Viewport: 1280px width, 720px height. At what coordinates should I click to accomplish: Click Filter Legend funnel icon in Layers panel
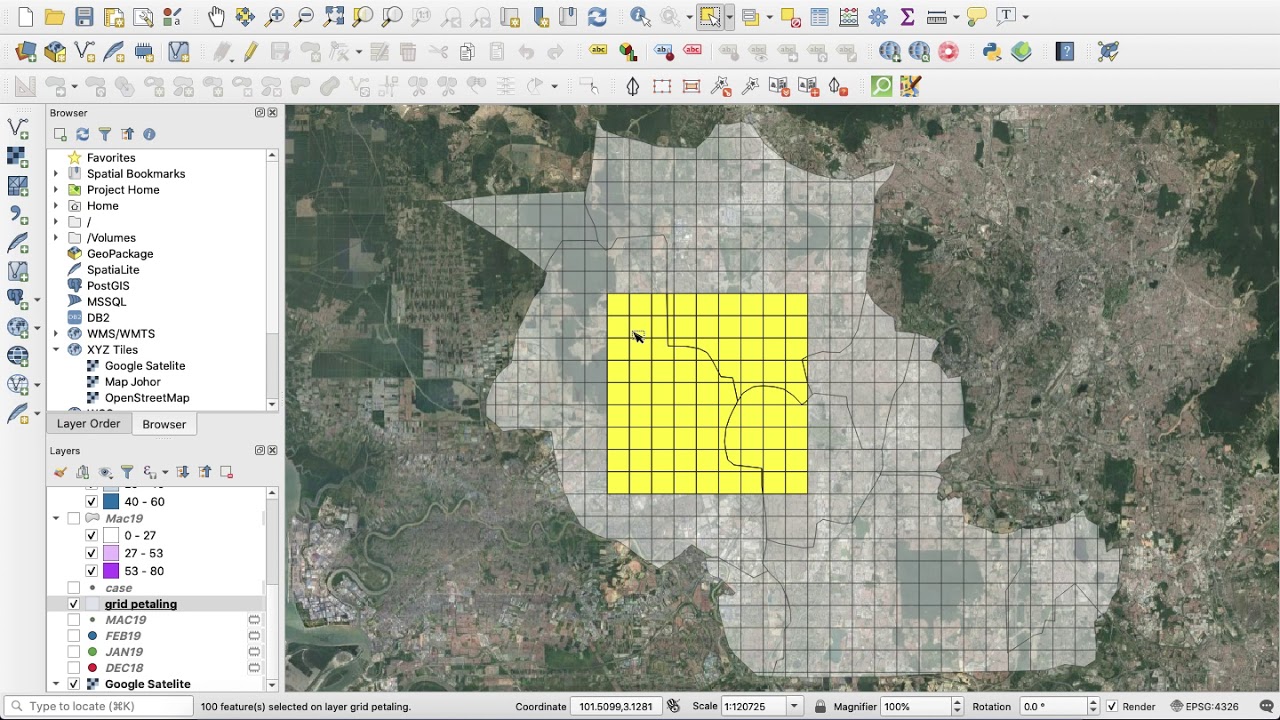pos(127,472)
